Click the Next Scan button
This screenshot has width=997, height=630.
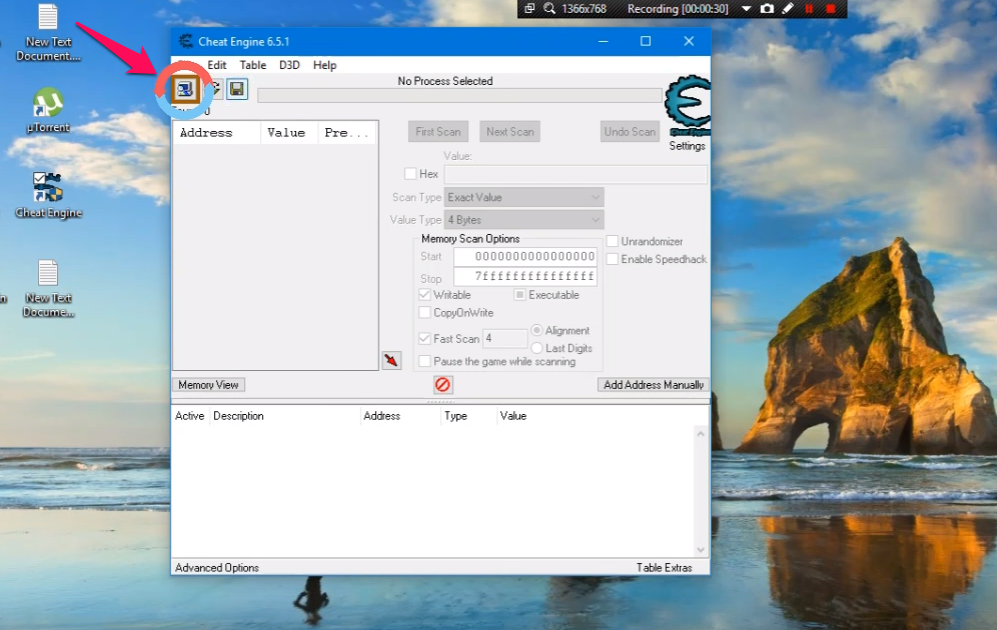point(510,132)
